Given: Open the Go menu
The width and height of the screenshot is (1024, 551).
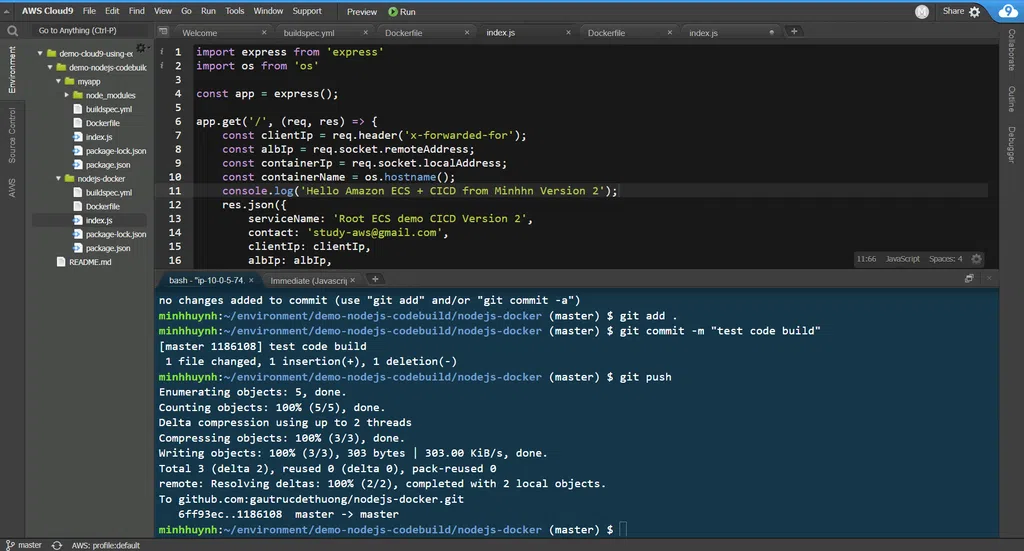Looking at the screenshot, I should point(186,11).
